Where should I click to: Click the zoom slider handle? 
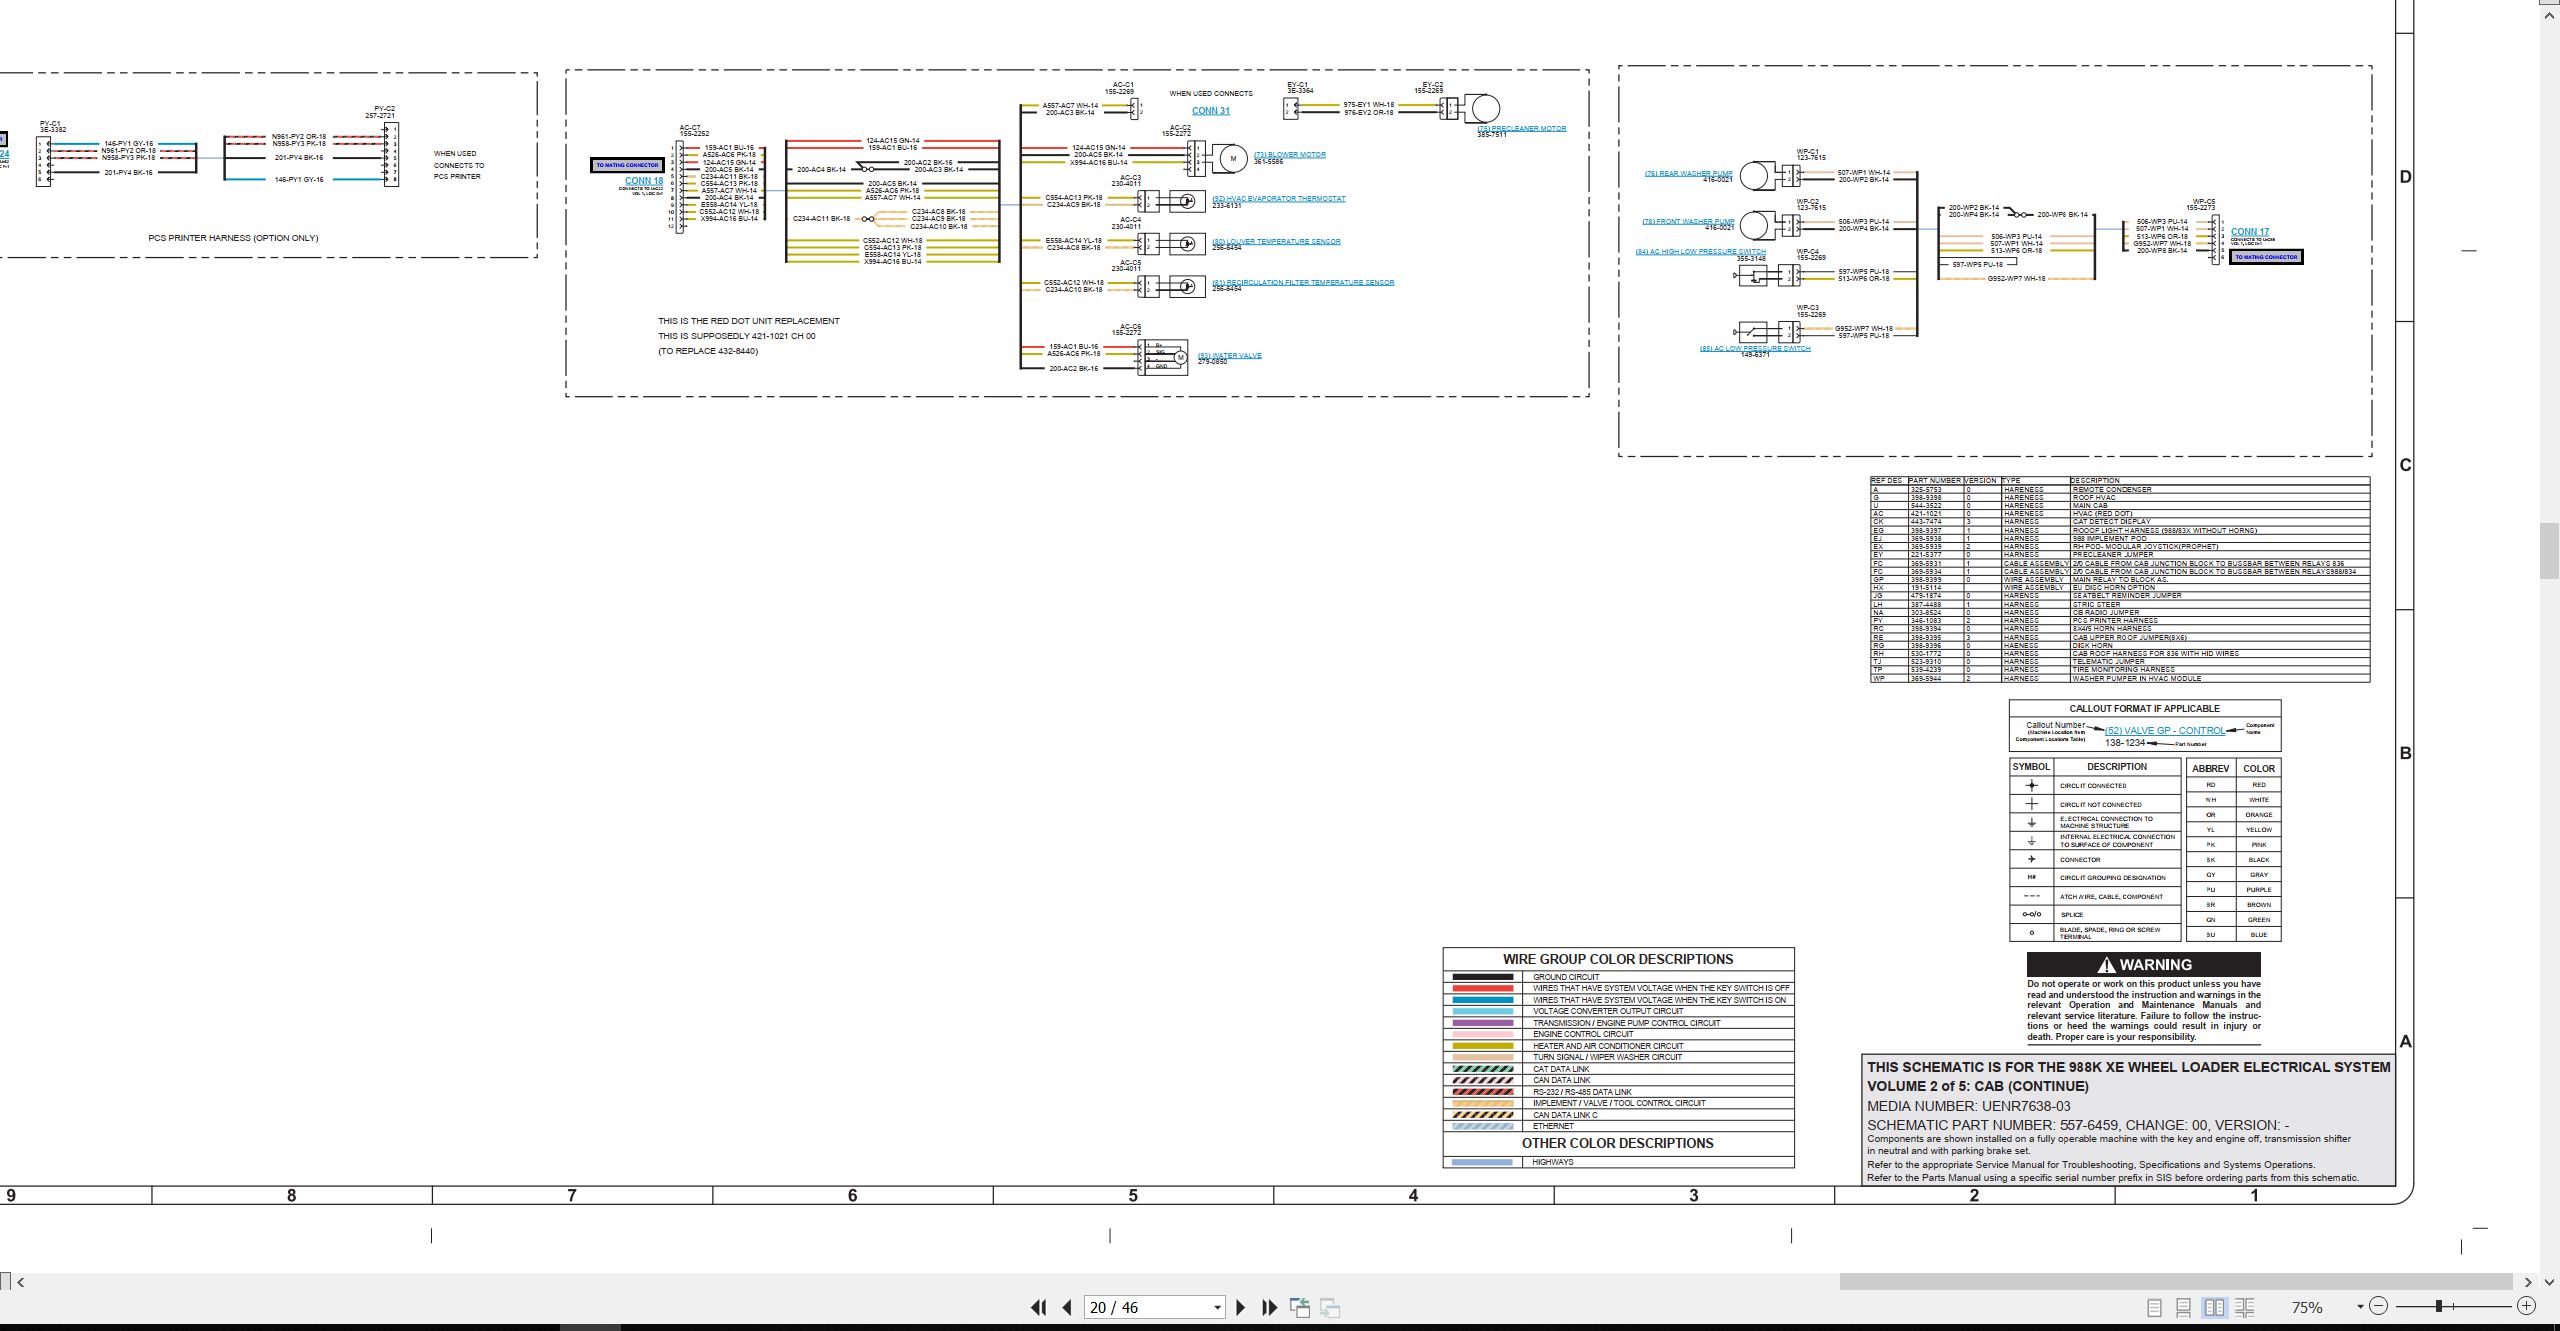click(x=2439, y=1305)
